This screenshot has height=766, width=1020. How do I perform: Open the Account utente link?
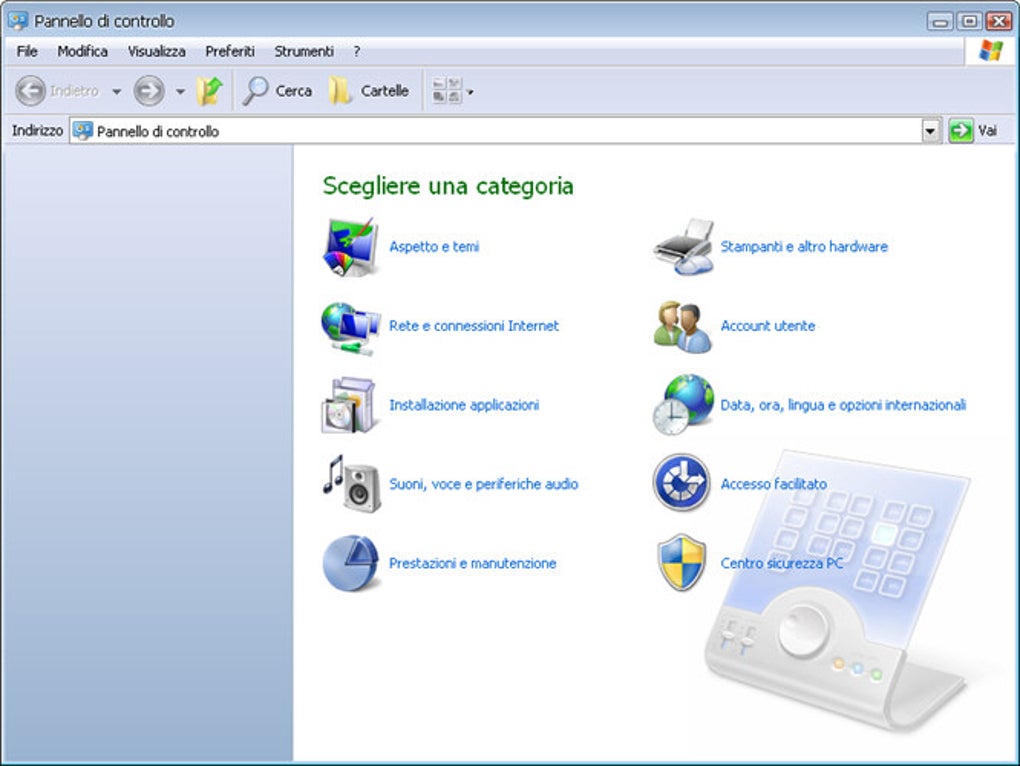tap(768, 326)
